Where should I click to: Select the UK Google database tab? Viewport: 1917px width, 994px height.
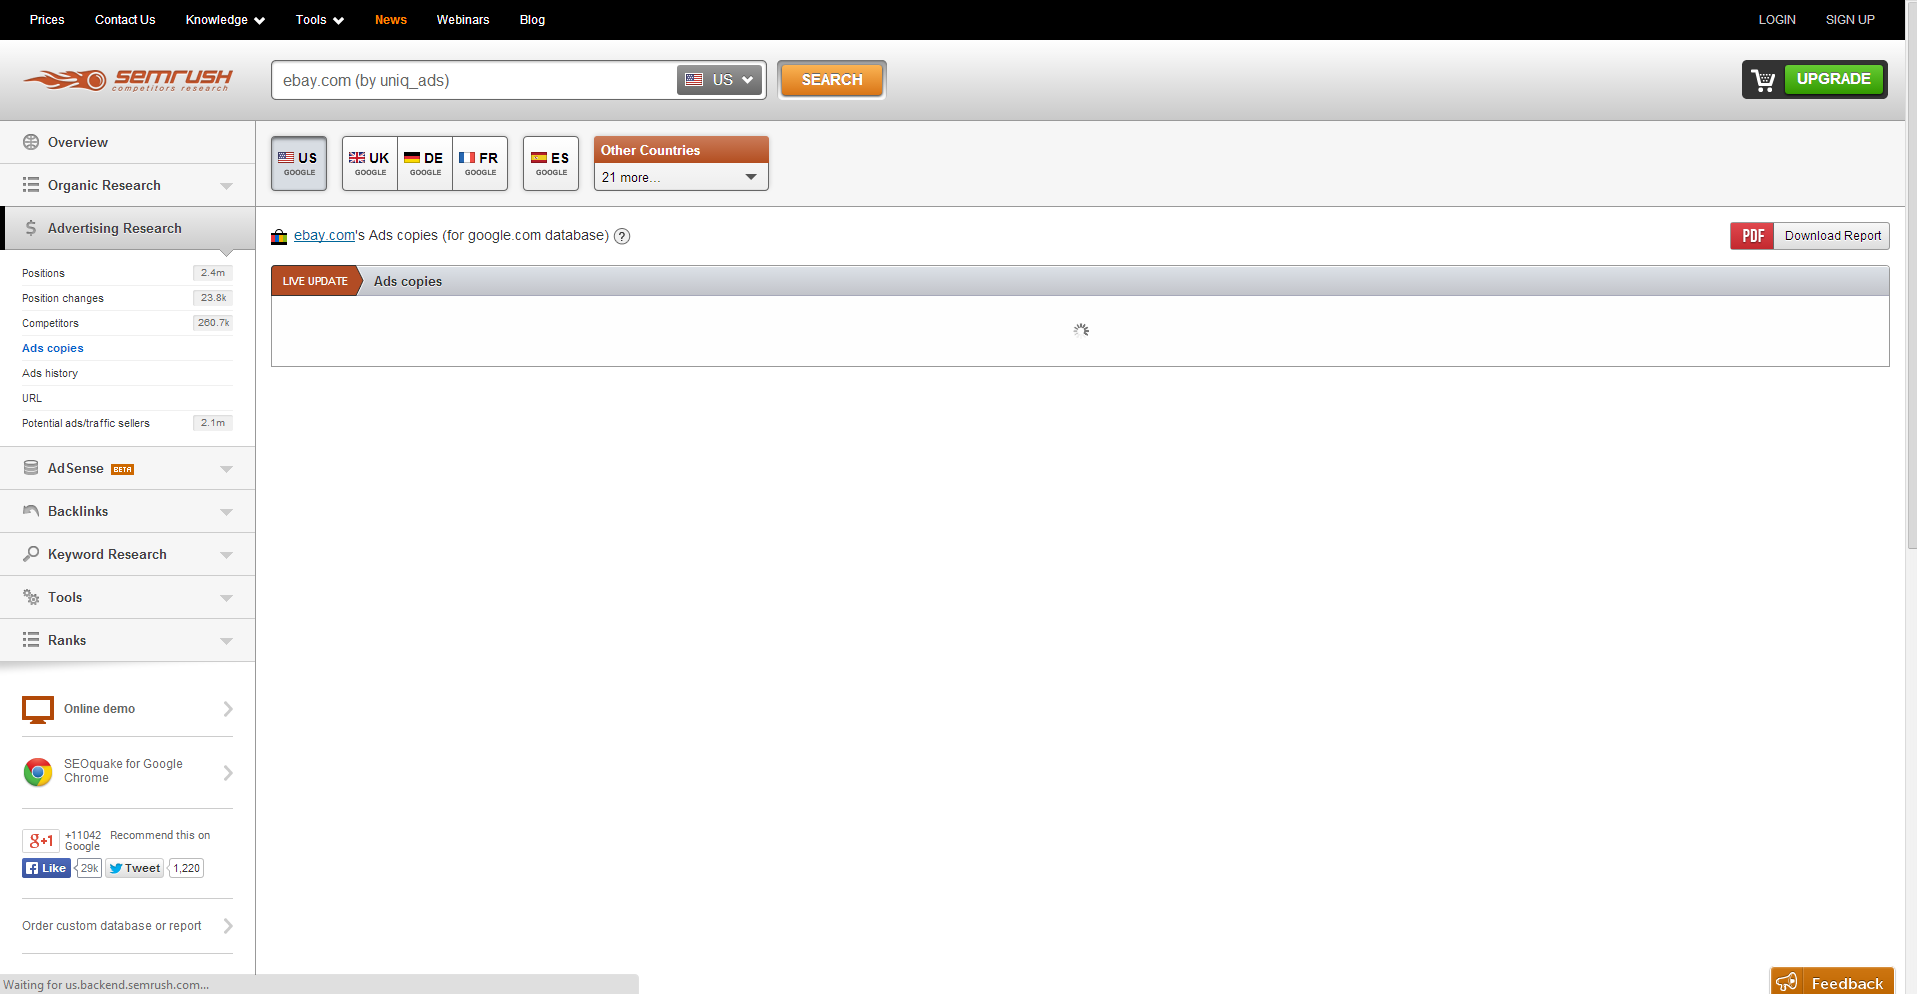[370, 163]
